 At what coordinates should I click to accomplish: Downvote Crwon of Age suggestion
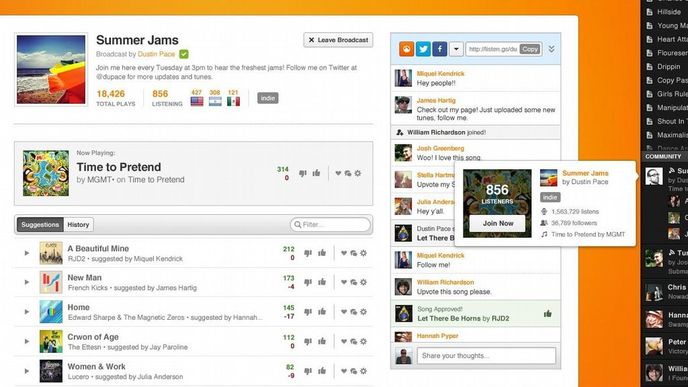point(308,341)
